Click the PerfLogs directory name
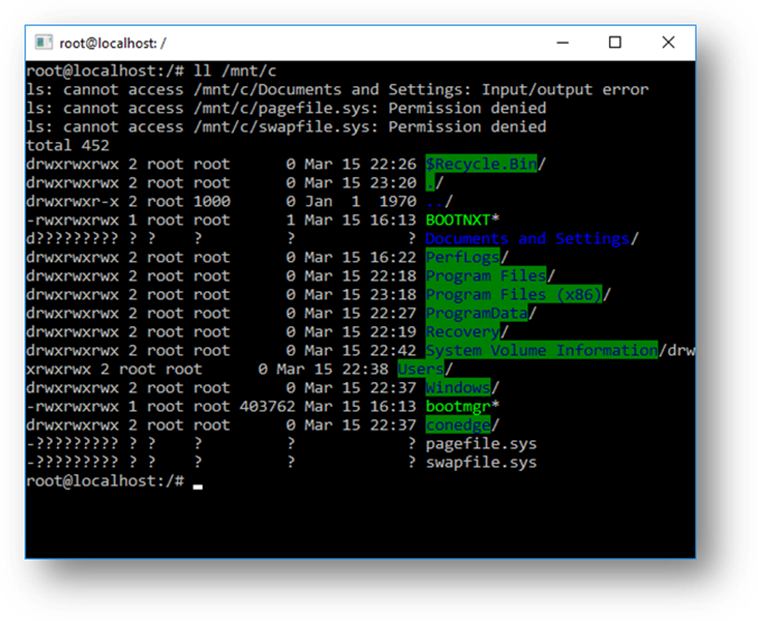This screenshot has width=758, height=621. 462,258
